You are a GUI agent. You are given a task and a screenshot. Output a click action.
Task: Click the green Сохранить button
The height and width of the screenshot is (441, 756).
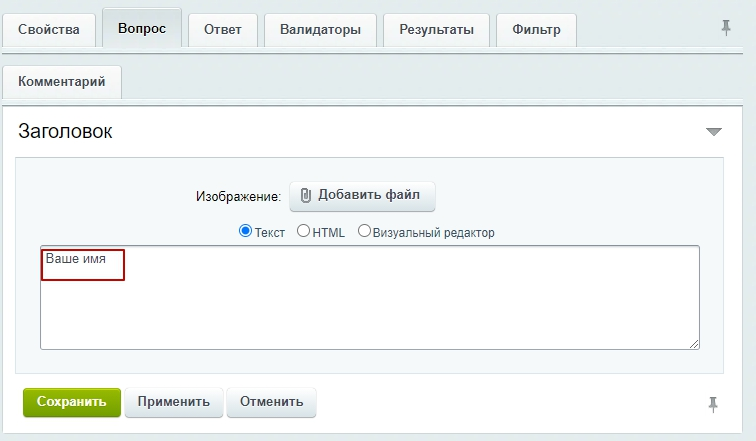(x=72, y=402)
